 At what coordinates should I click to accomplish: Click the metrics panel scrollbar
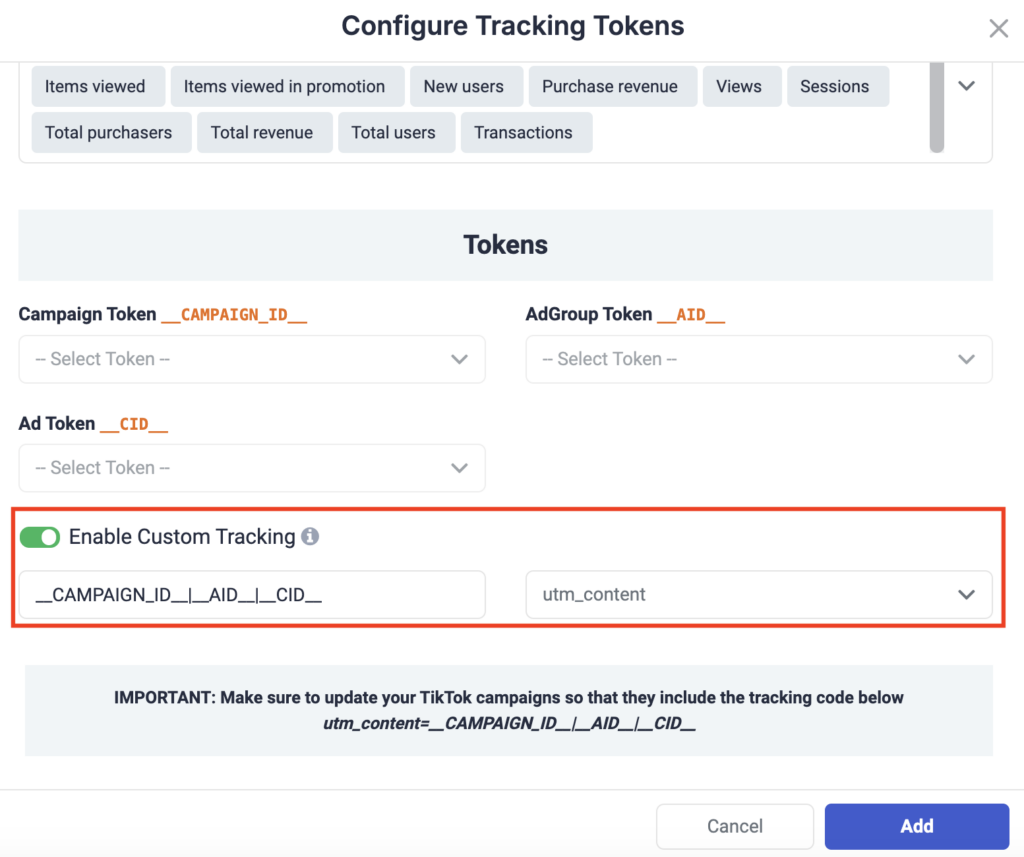(937, 110)
